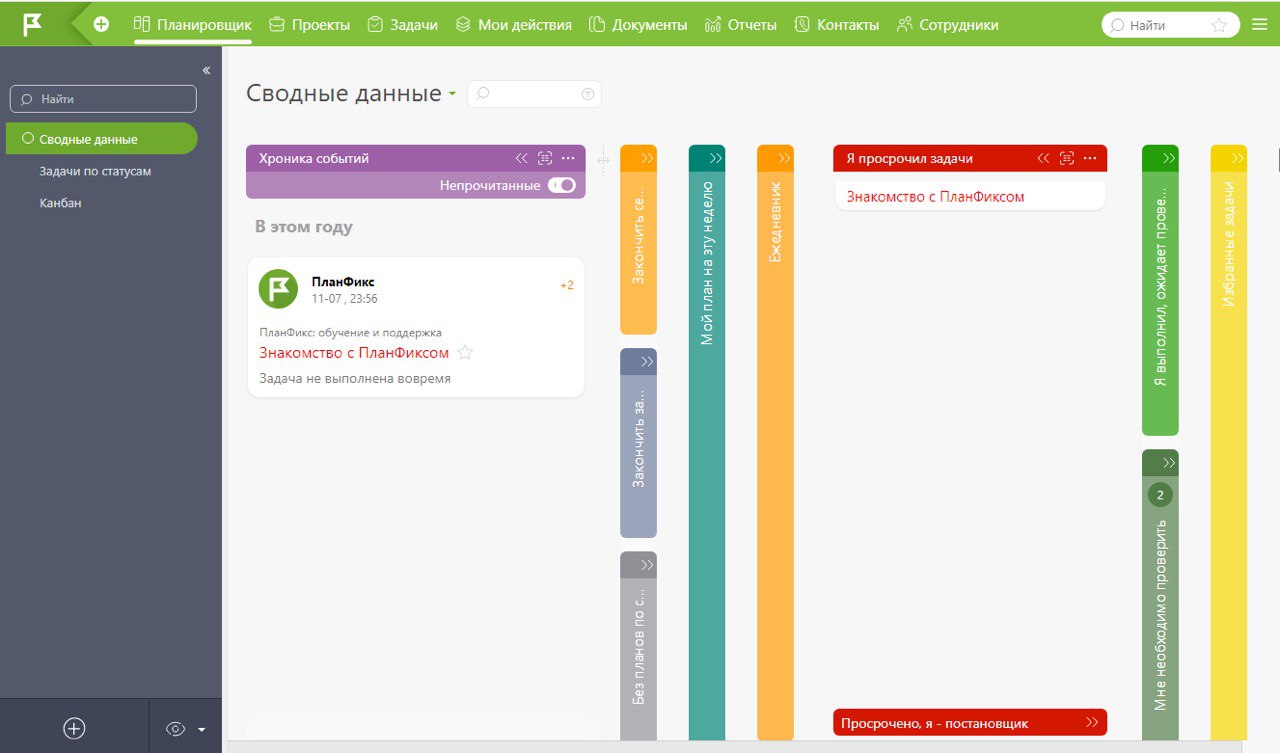Viewport: 1280px width, 753px height.
Task: Click the sidebar Найти search field
Action: 103,99
